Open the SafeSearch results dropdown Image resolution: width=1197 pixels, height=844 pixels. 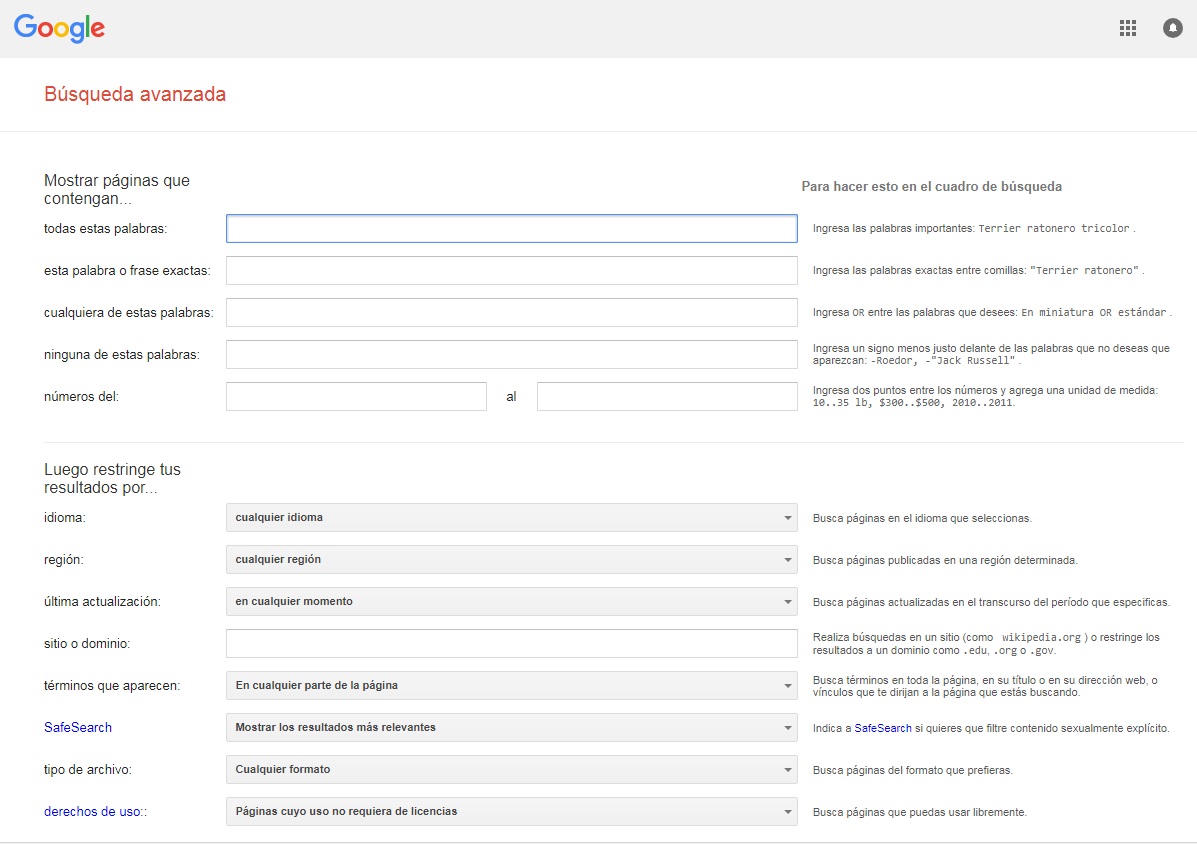[511, 728]
